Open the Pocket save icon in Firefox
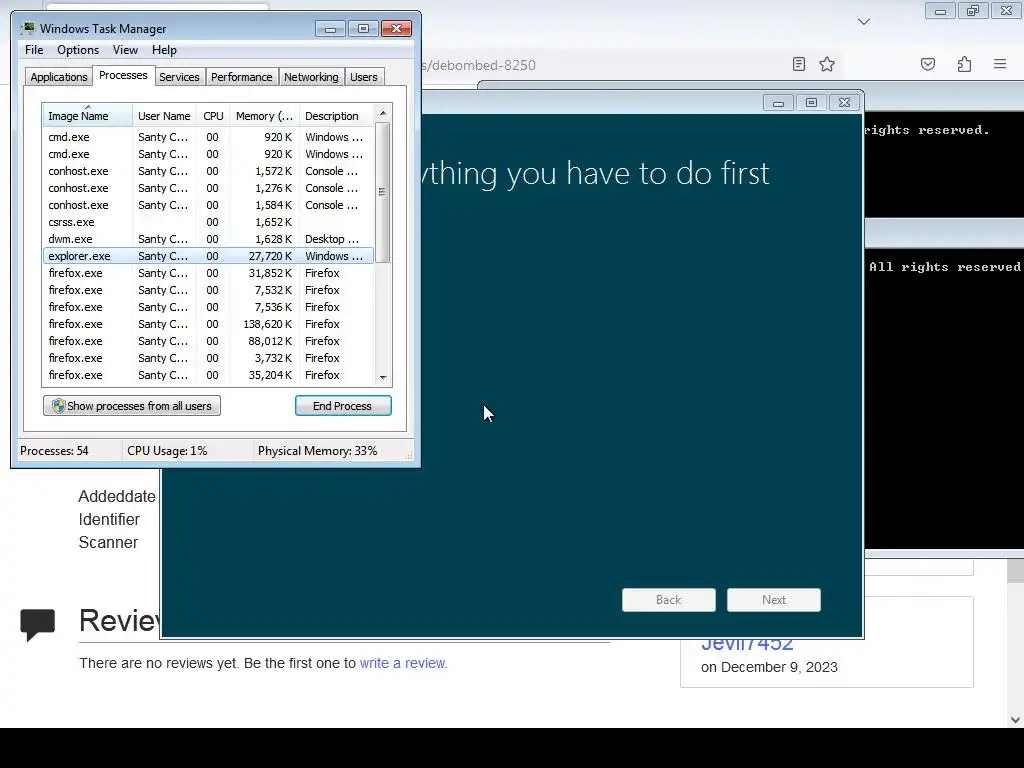Image resolution: width=1024 pixels, height=768 pixels. pyautogui.click(x=927, y=64)
